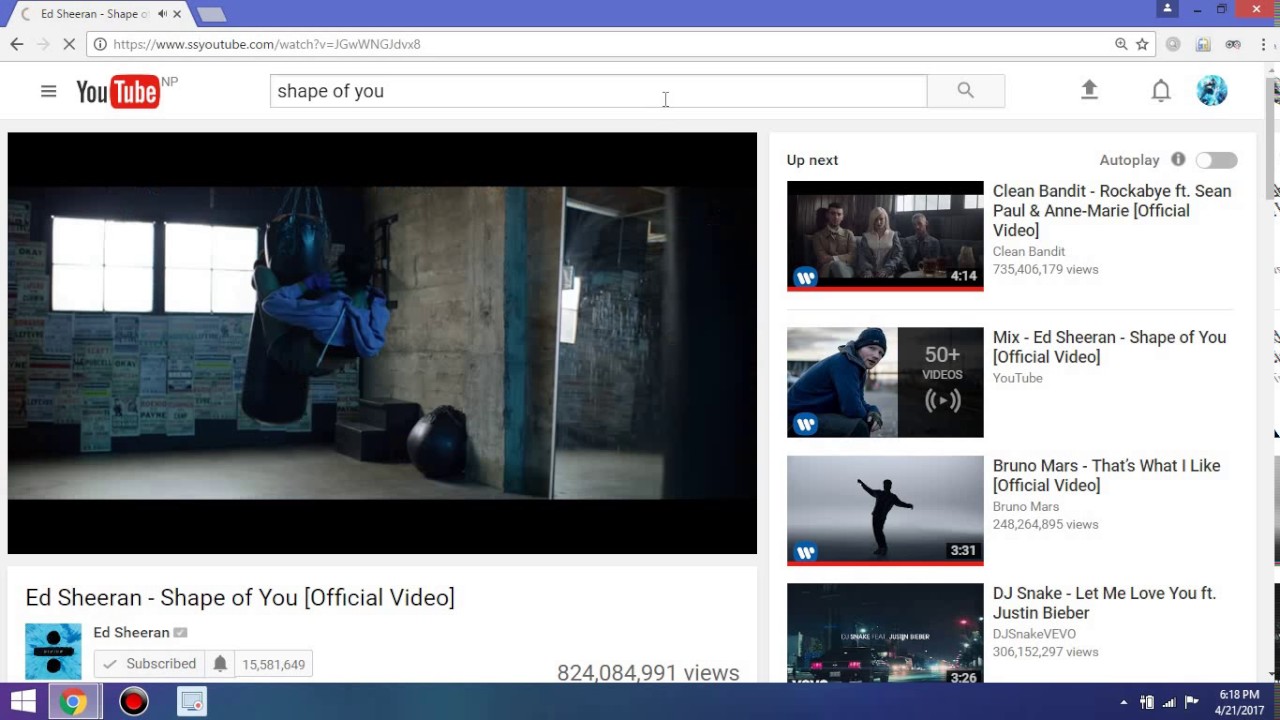The image size is (1280, 720).
Task: Click the address bar URL
Action: coord(267,44)
